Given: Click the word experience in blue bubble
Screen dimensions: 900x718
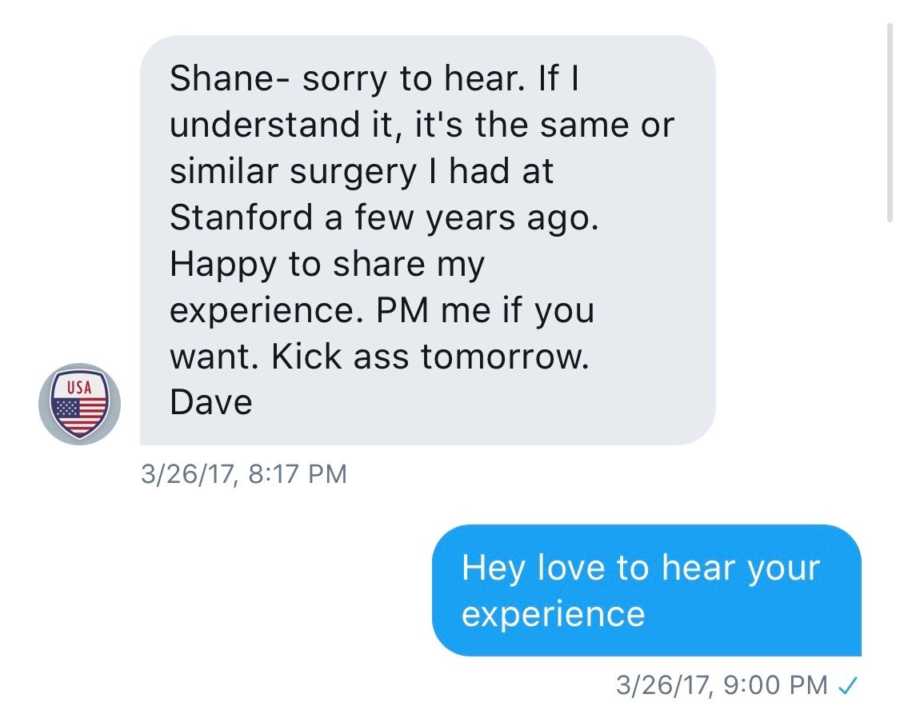Looking at the screenshot, I should [553, 615].
